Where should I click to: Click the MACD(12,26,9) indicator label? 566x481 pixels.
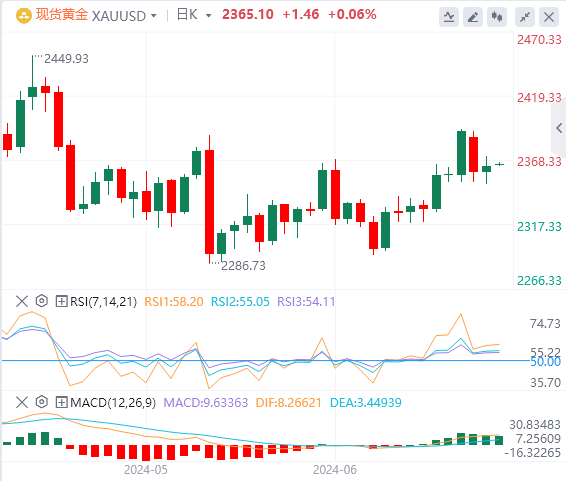tap(113, 402)
